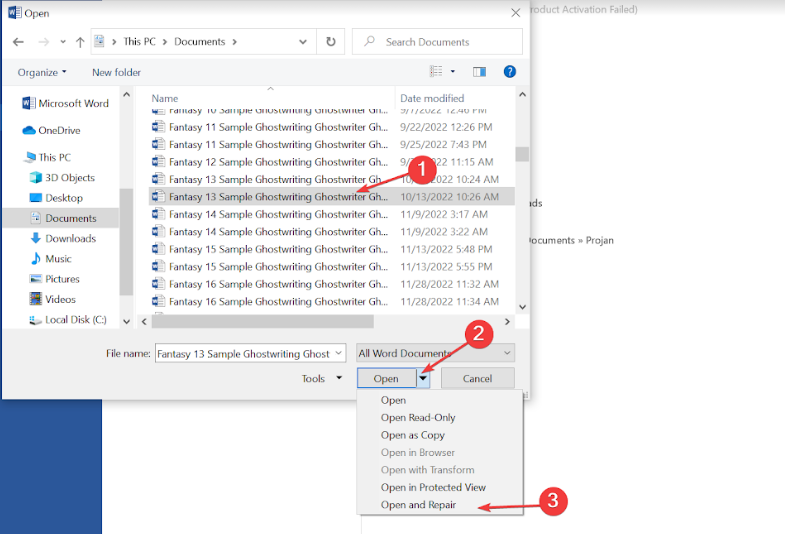Open Pictures folder in sidebar

pyautogui.click(x=55, y=279)
